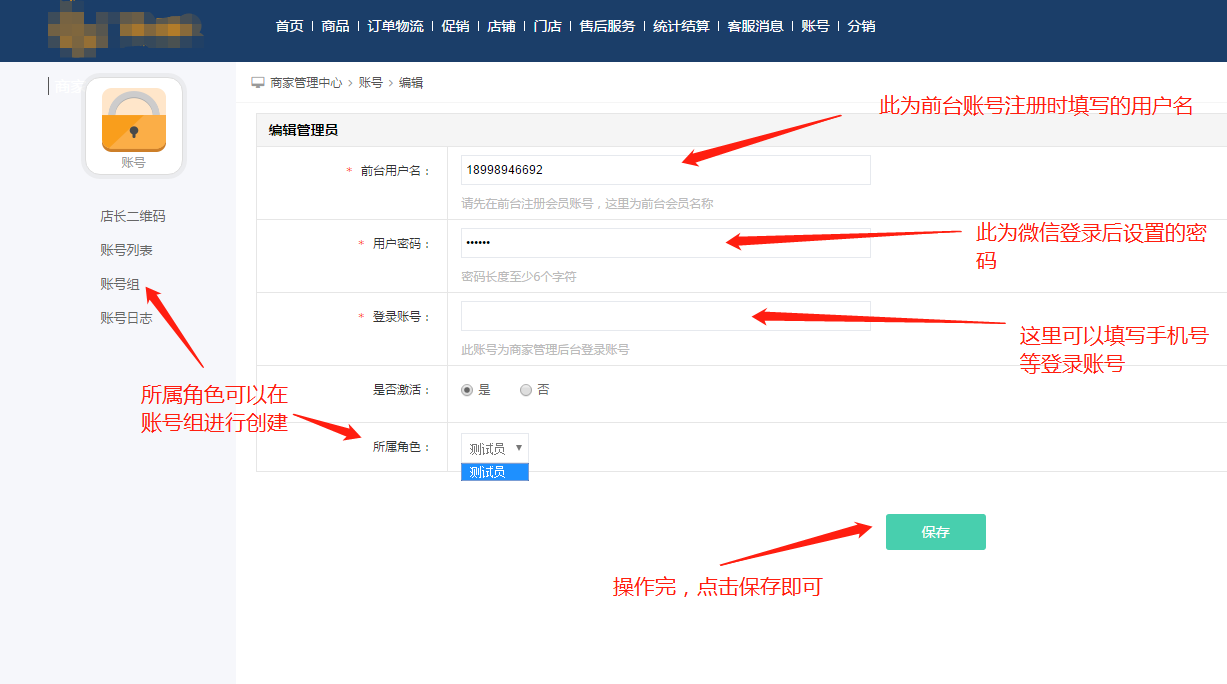Open the 促销 section

pyautogui.click(x=455, y=26)
